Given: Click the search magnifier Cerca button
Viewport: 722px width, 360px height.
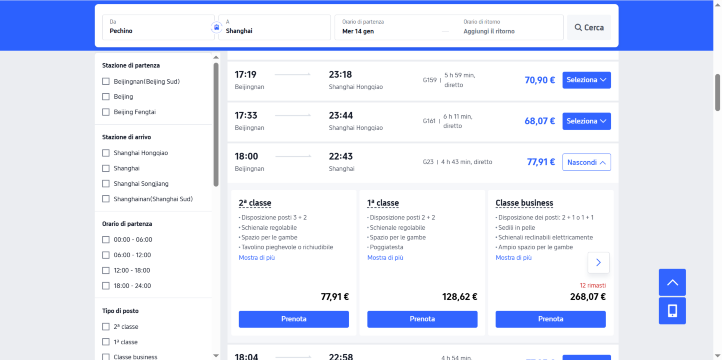Looking at the screenshot, I should click(588, 28).
